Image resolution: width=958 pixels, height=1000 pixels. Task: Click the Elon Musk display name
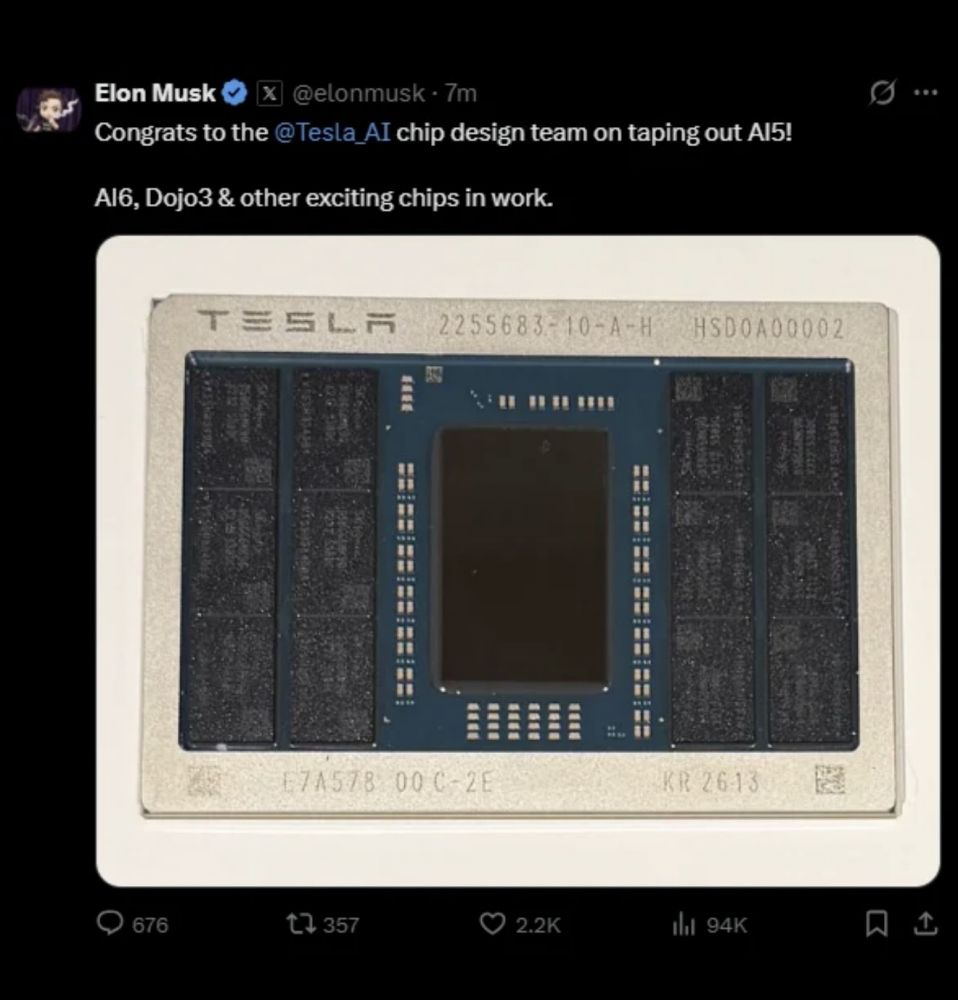coord(155,93)
